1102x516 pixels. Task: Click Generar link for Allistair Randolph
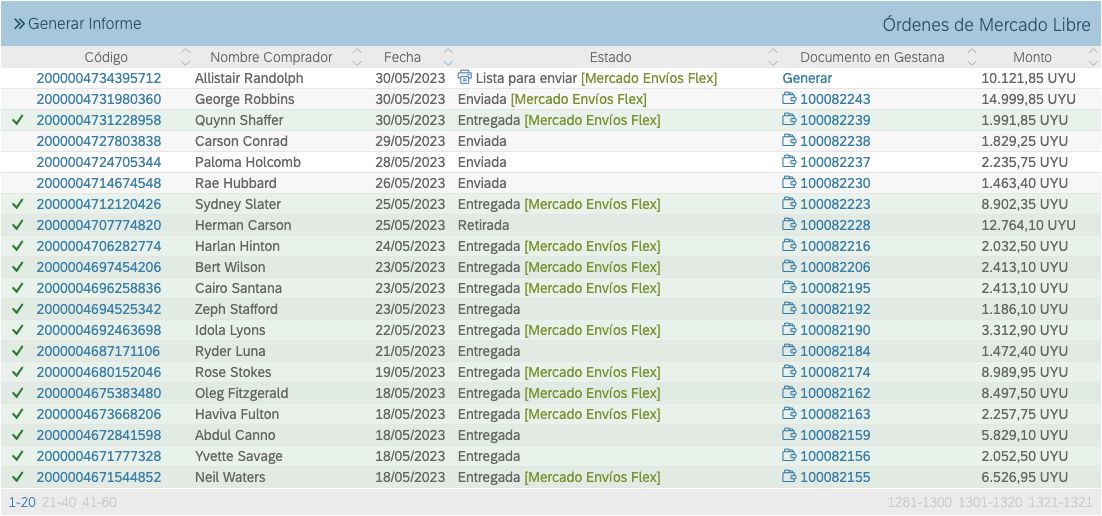coord(807,78)
